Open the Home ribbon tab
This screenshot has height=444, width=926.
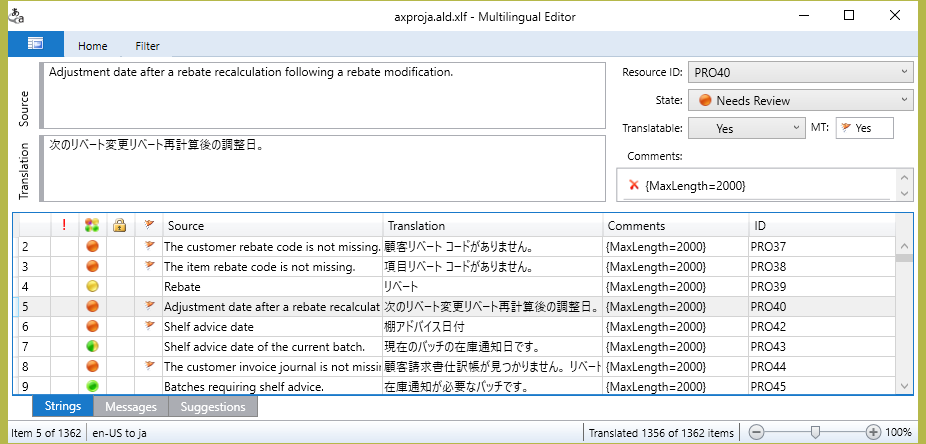[93, 45]
